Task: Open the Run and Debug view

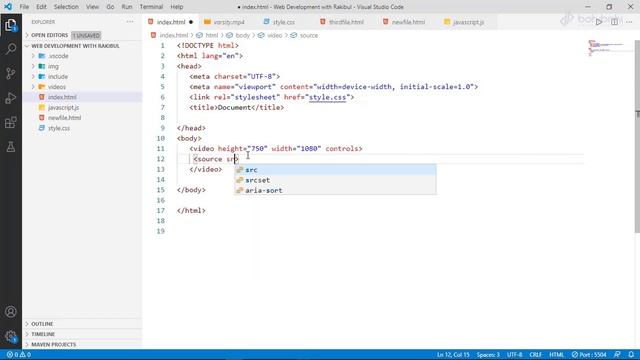Action: click(11, 98)
